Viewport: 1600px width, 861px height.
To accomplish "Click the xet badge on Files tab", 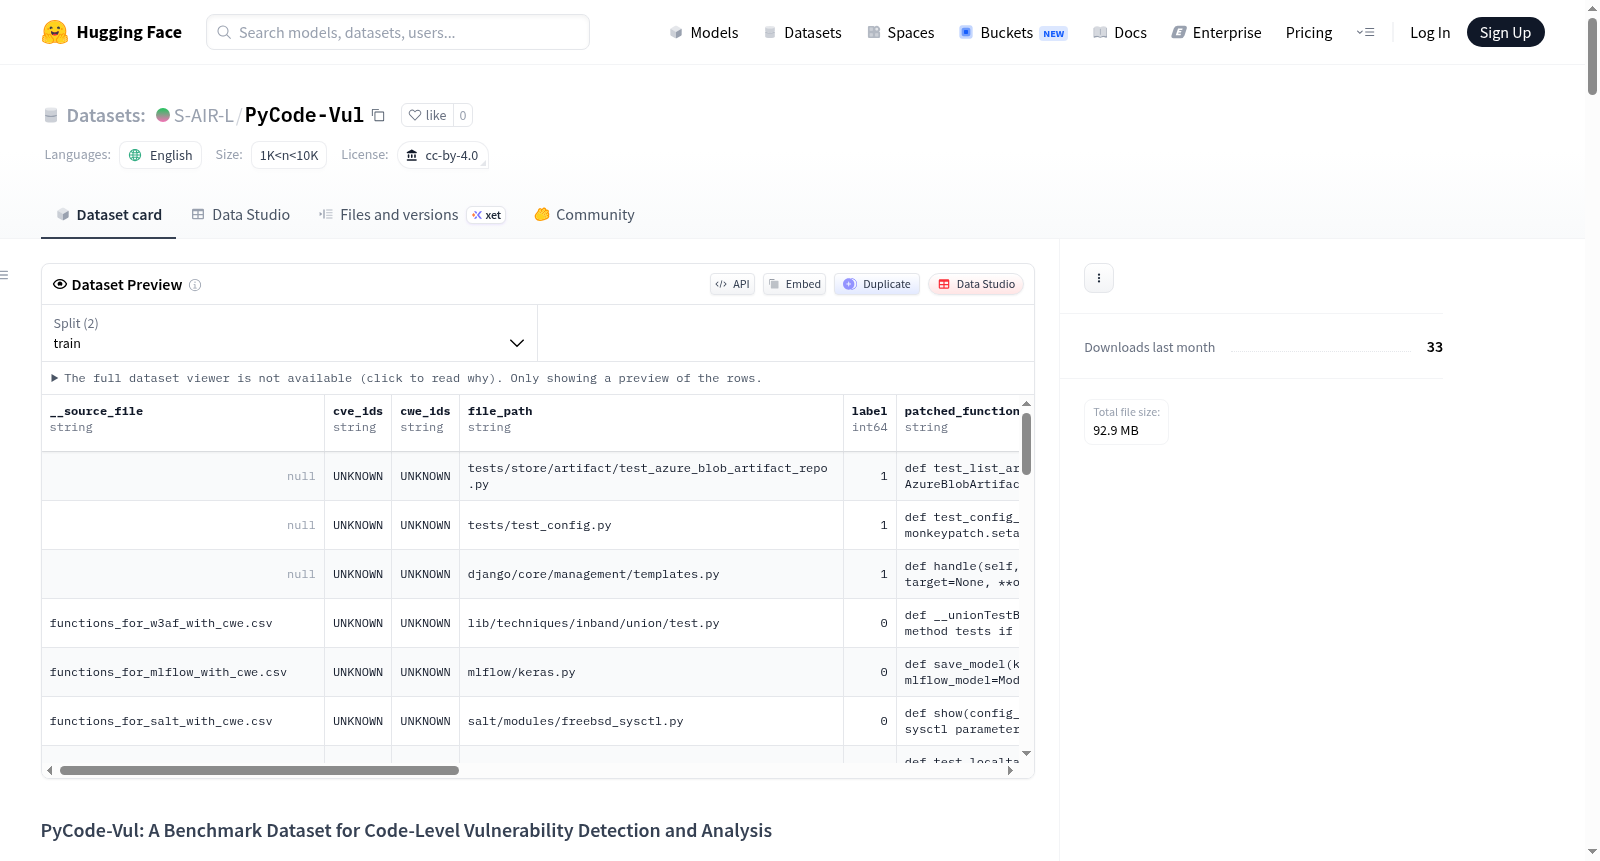I will coord(487,215).
